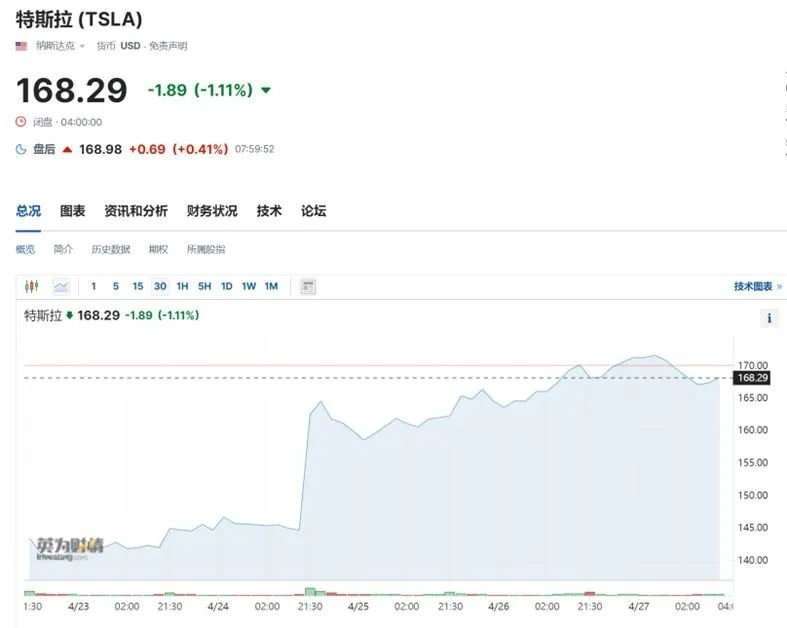Expand the 纳斯达克 exchange dropdown
Viewport: 787px width, 628px height.
pyautogui.click(x=60, y=46)
